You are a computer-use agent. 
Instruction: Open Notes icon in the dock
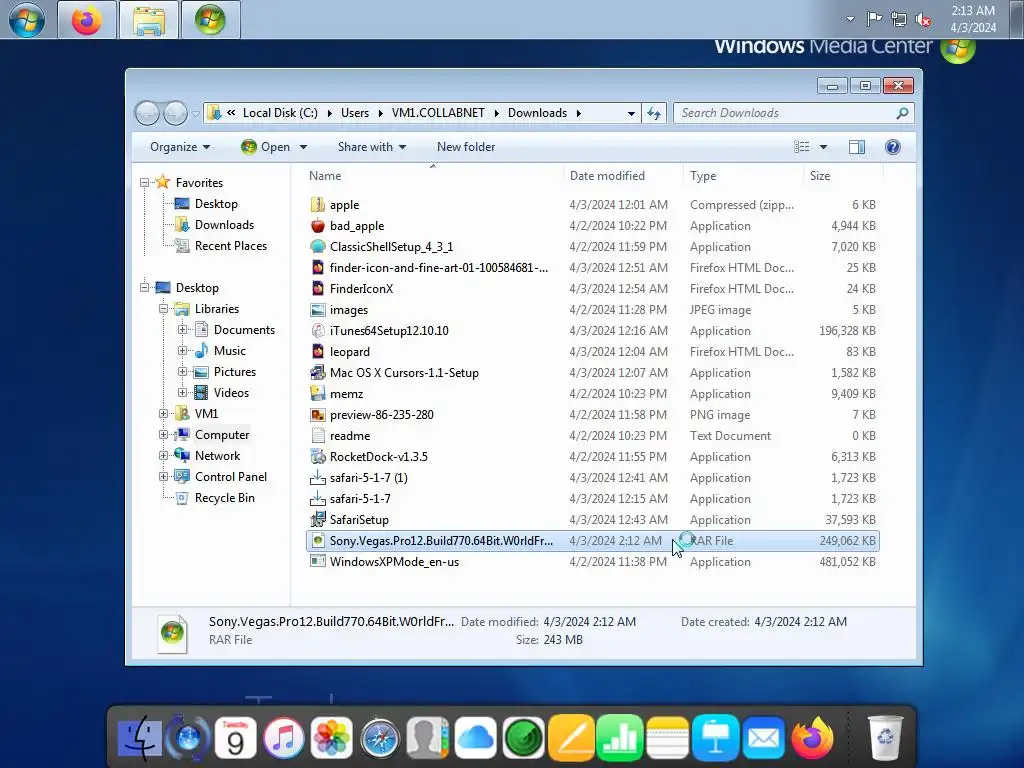point(667,738)
